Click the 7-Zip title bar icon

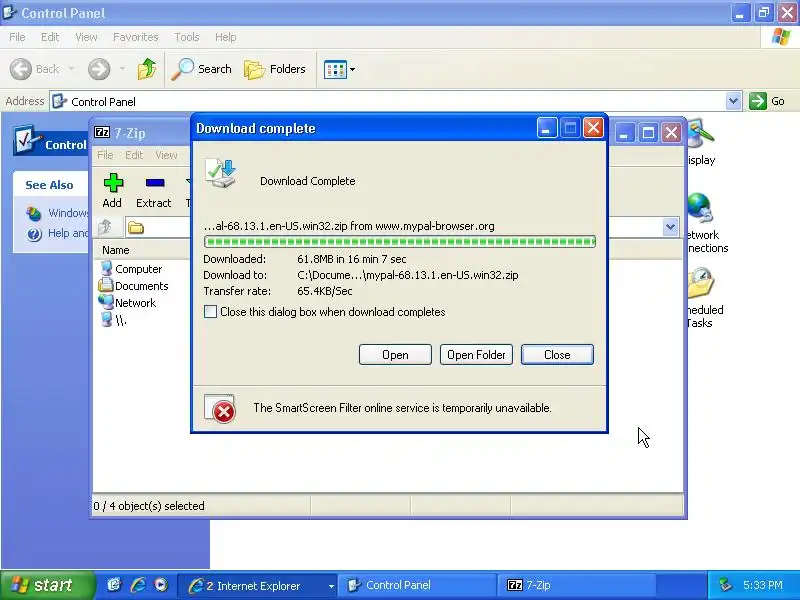click(102, 133)
